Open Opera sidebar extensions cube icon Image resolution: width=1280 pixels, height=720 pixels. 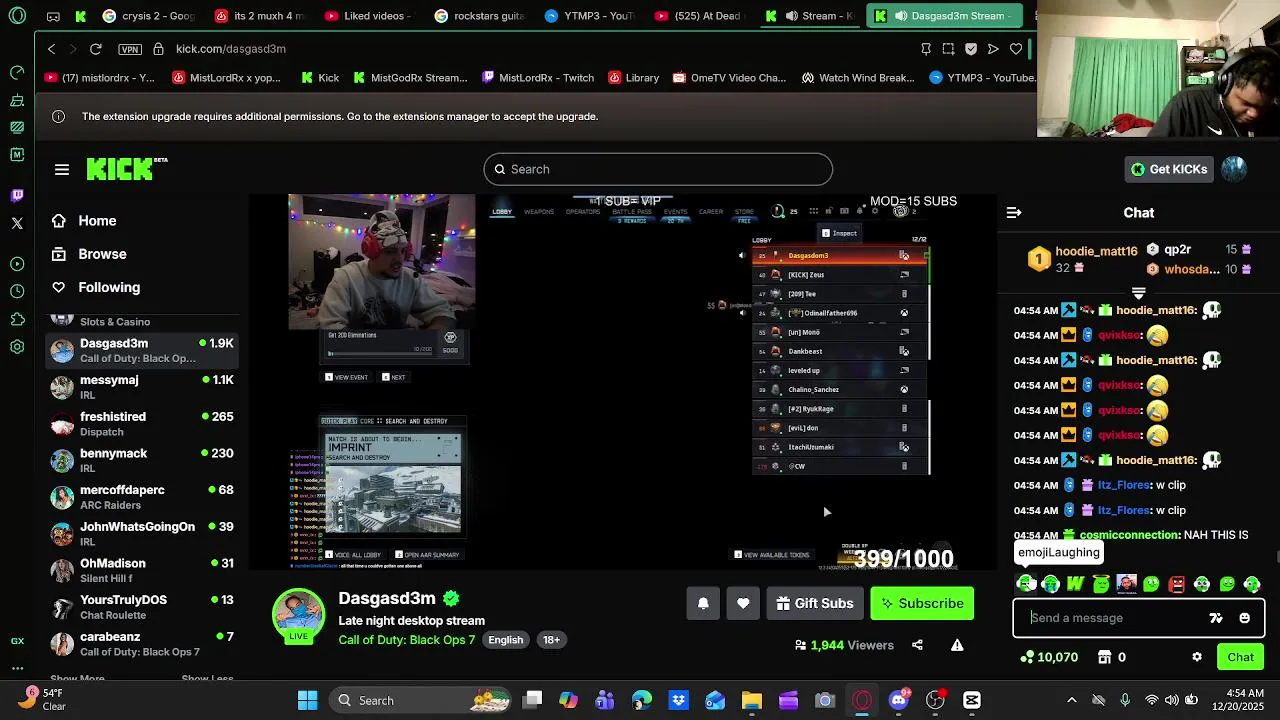click(17, 319)
